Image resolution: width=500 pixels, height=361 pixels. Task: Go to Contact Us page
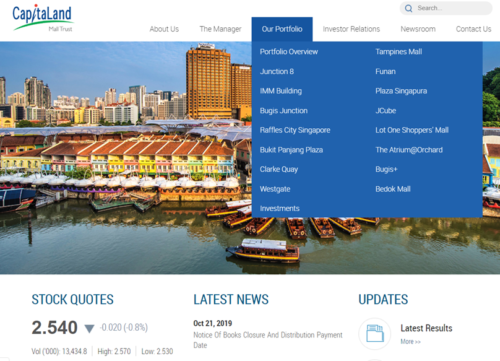click(473, 29)
